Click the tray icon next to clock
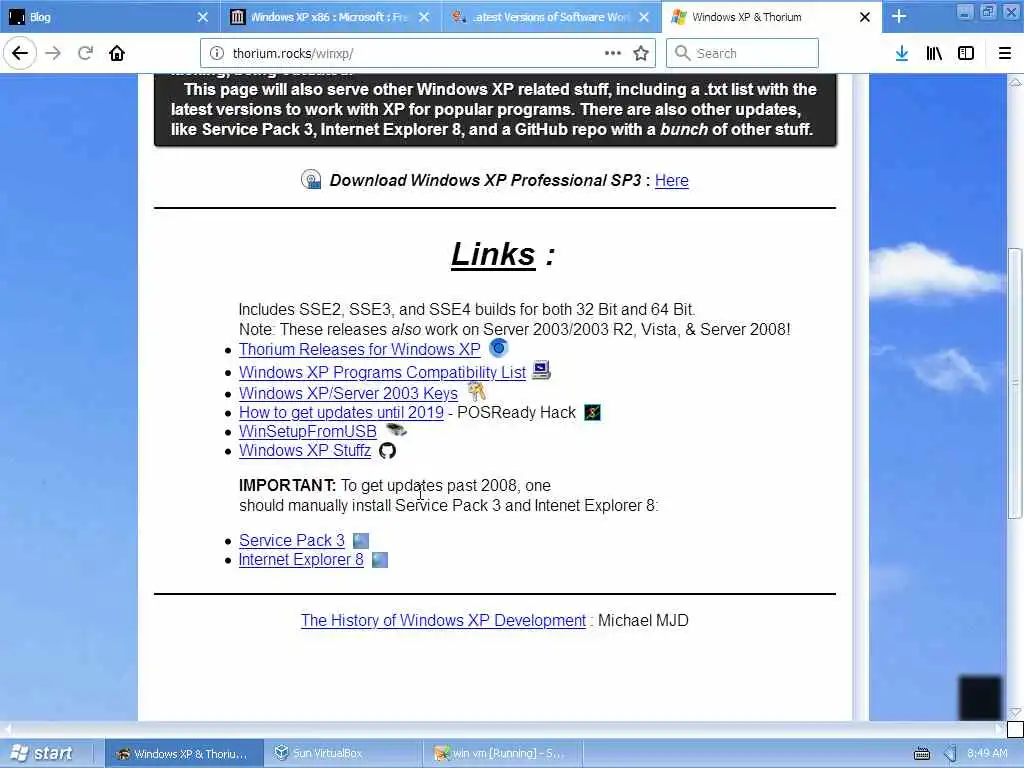 [950, 754]
